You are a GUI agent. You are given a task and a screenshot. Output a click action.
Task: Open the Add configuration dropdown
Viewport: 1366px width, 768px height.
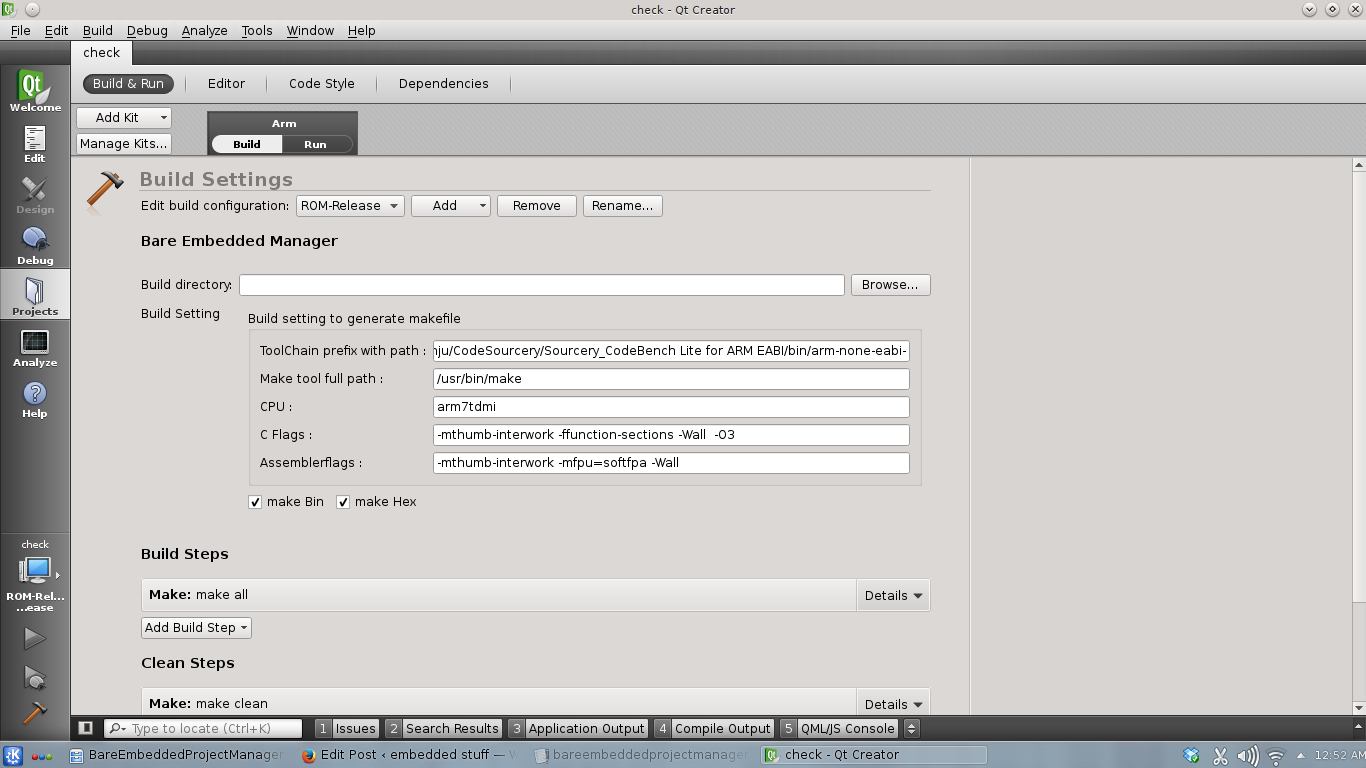pyautogui.click(x=451, y=205)
